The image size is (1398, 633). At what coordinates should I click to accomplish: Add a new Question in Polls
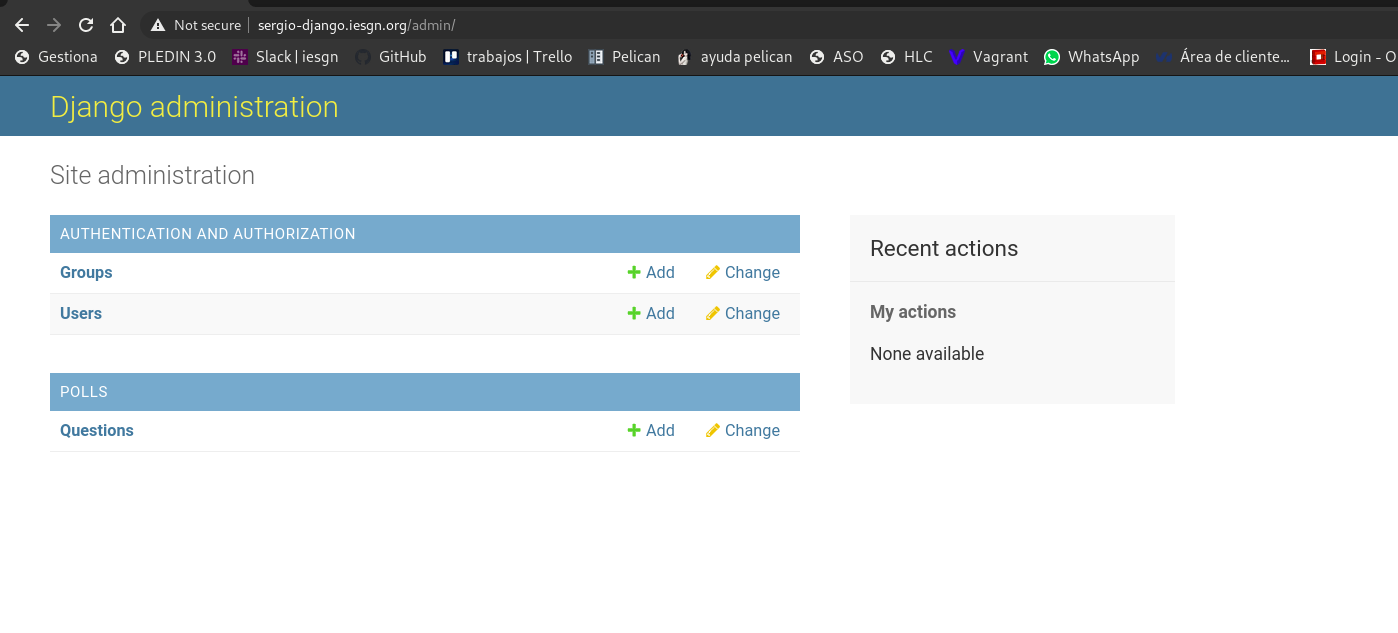[651, 431]
